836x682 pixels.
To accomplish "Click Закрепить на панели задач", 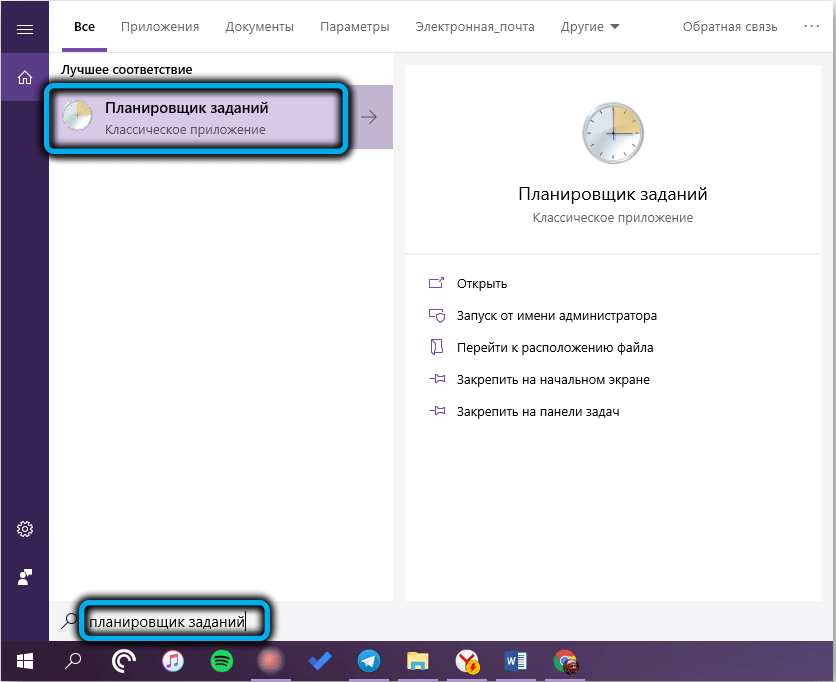I will coord(538,412).
